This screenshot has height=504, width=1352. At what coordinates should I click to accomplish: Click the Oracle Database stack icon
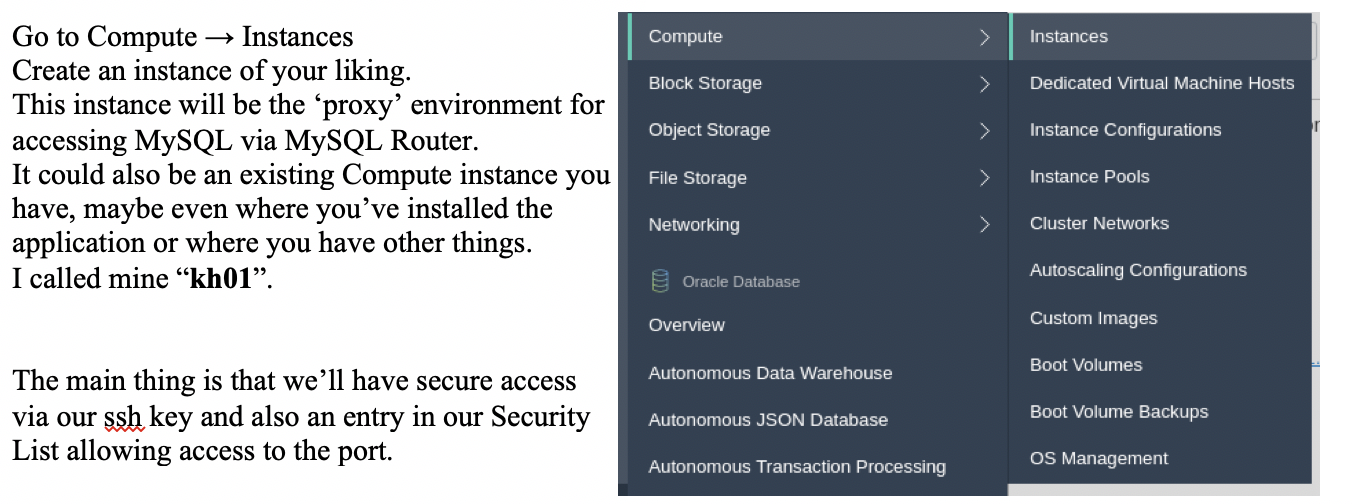(x=660, y=282)
